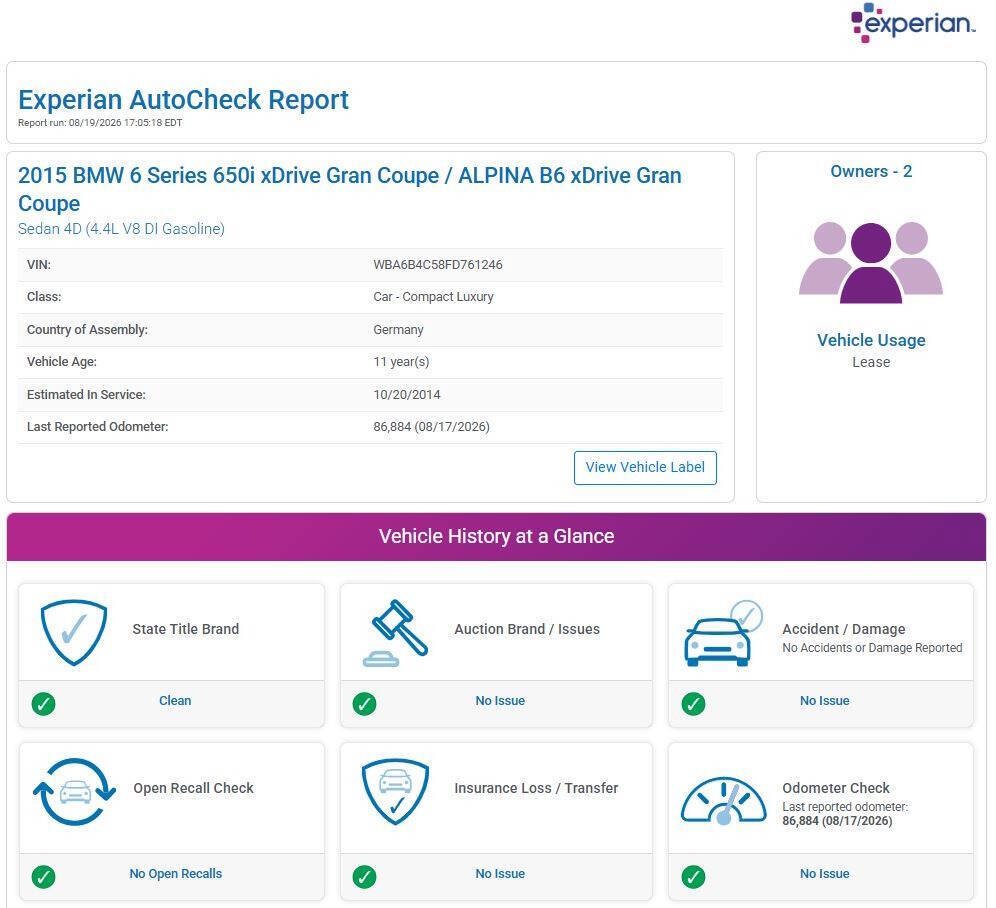Click the Odometer Check gauge icon
Image resolution: width=996 pixels, height=908 pixels.
723,800
